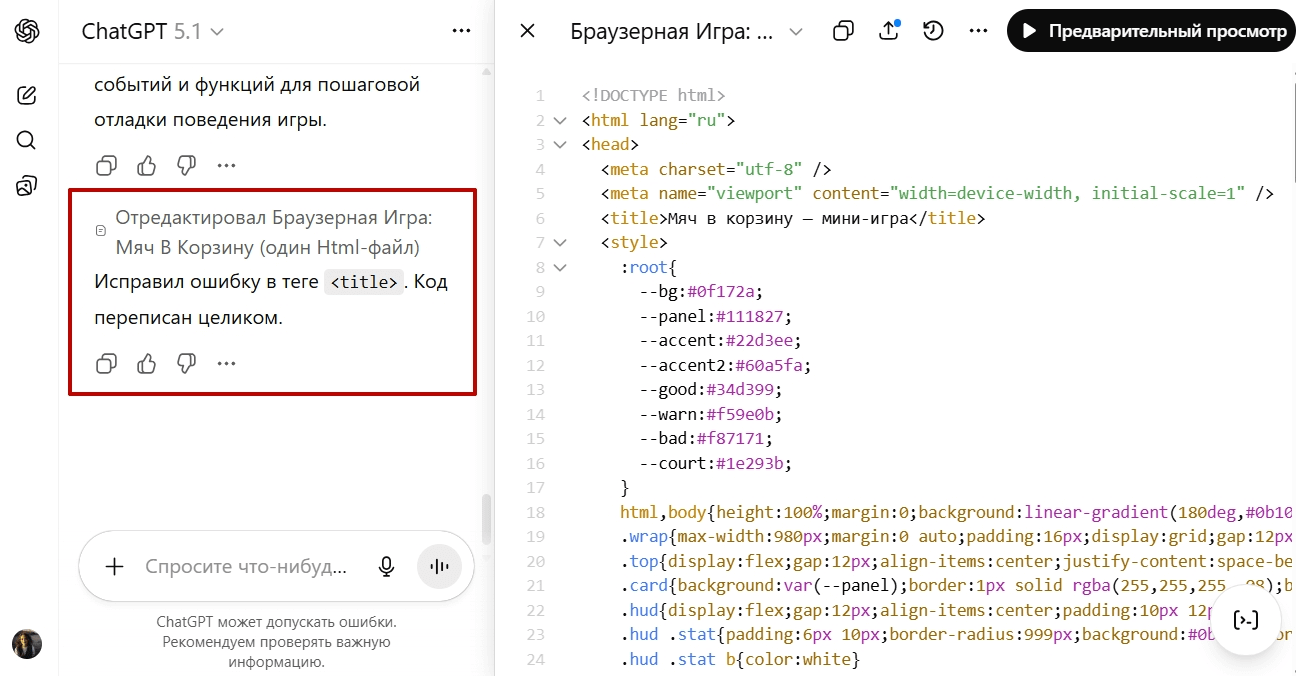
Task: Start voice mode using the waveform button
Action: (439, 567)
